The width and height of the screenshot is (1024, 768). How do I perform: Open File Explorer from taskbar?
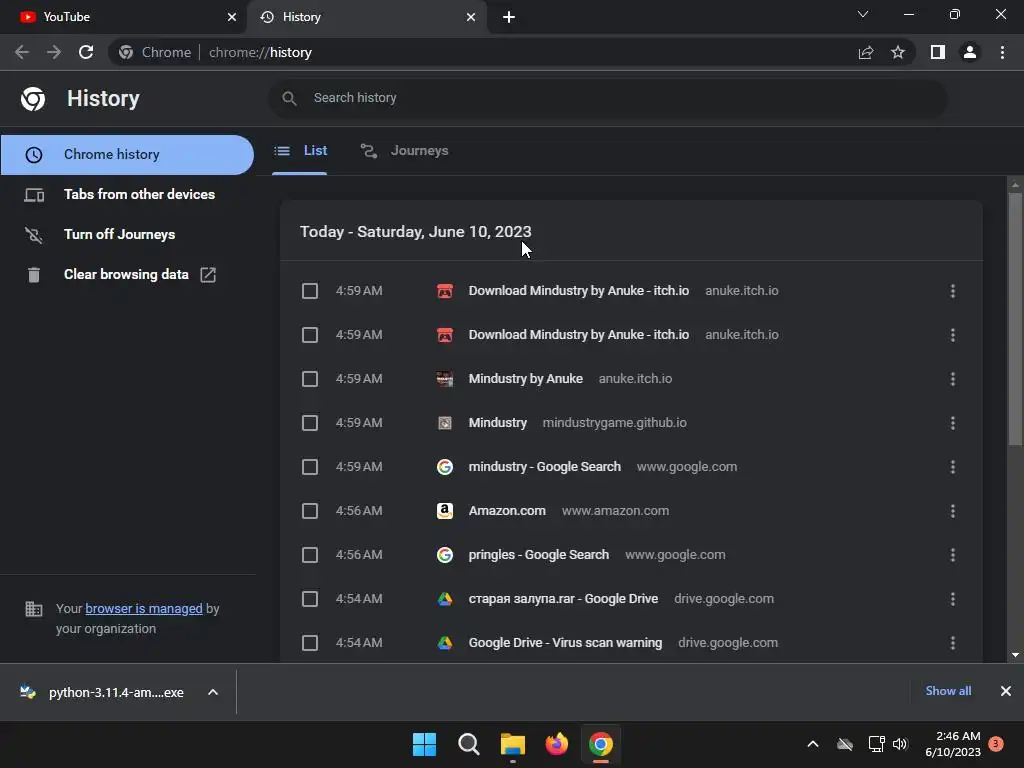click(x=513, y=744)
